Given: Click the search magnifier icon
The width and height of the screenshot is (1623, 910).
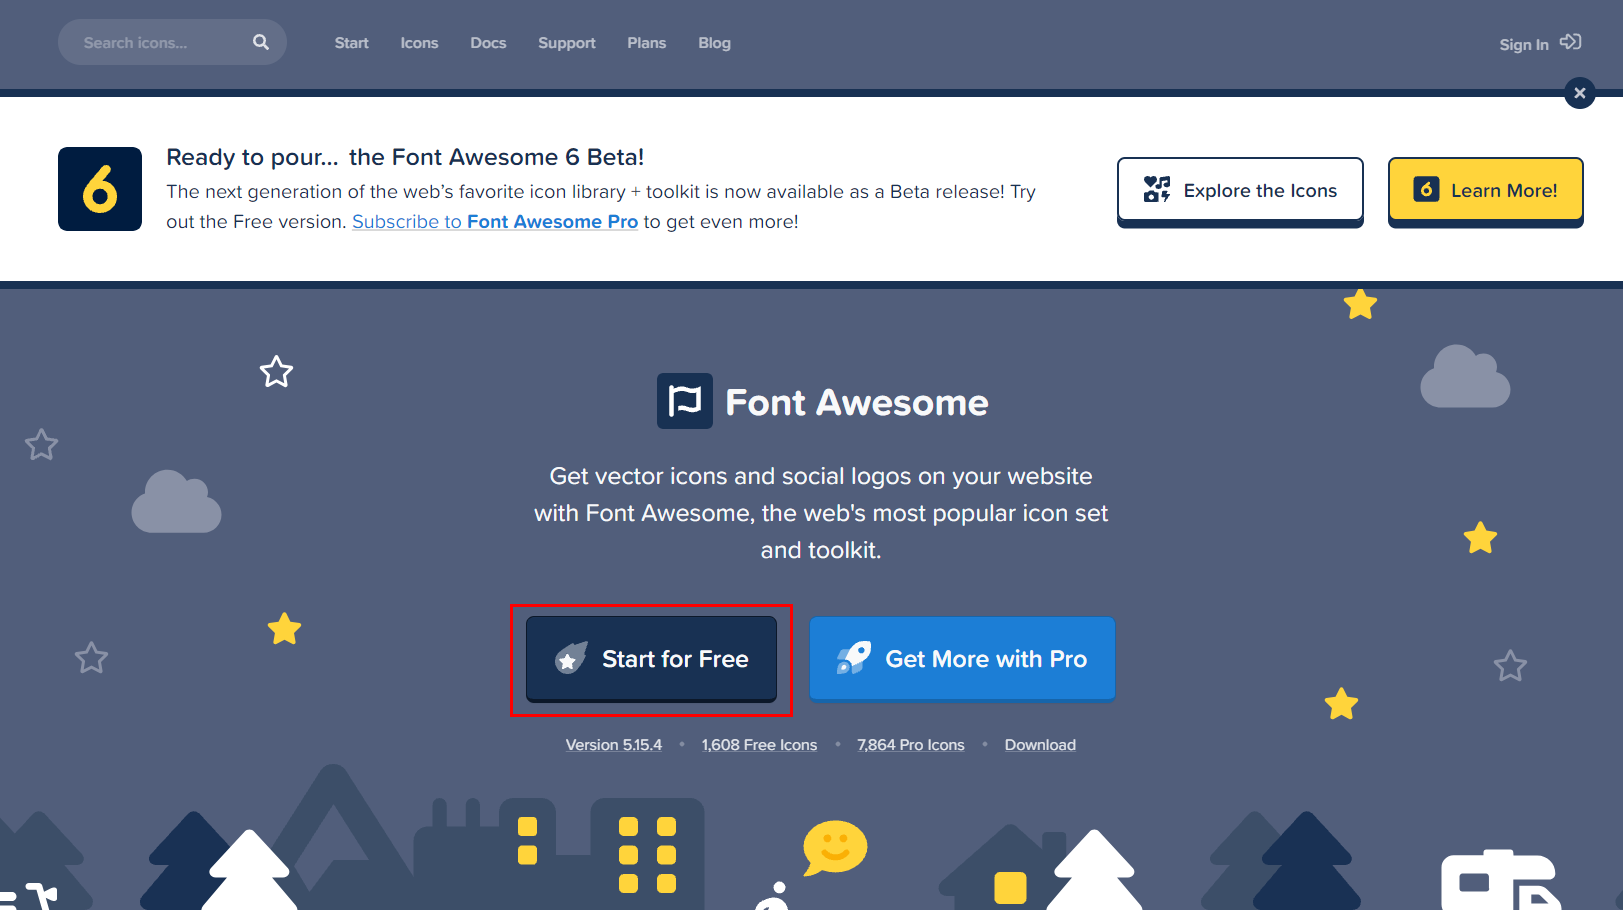Looking at the screenshot, I should [x=260, y=42].
